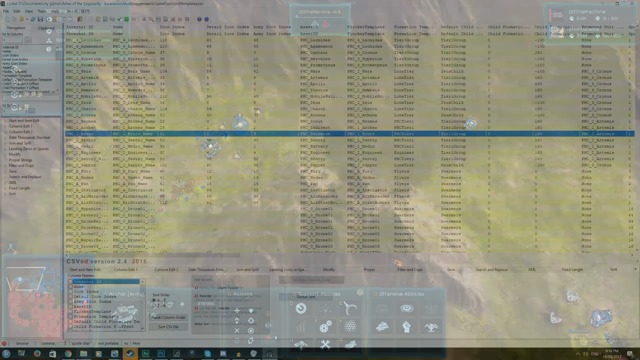Click the blue help icon in toolbar
Screen dimensions: 640x360
(199, 19)
